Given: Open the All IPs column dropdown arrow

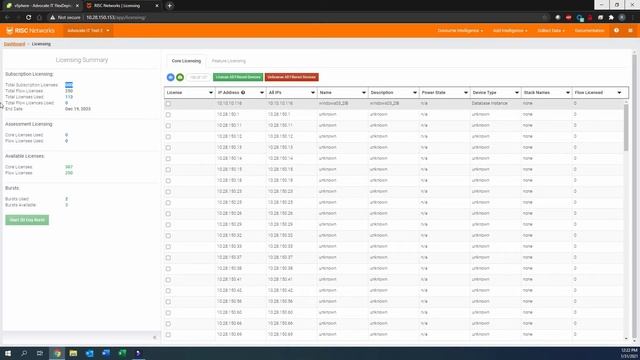Looking at the screenshot, I should 313,93.
